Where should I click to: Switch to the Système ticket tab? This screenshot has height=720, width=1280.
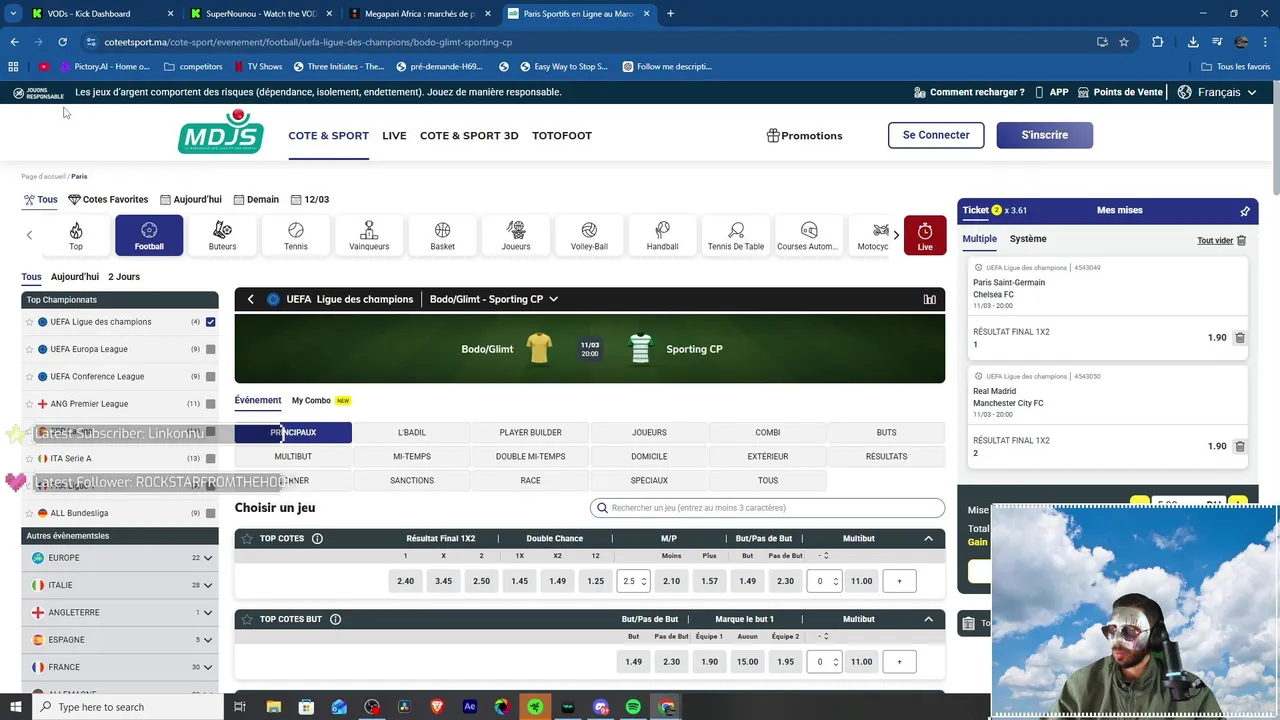coord(1028,239)
